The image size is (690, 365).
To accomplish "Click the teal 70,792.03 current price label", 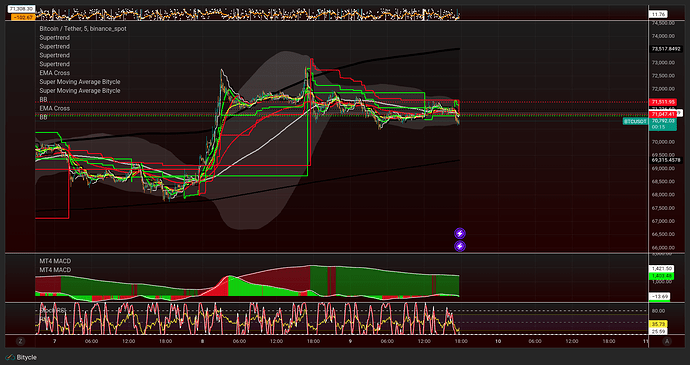I will (x=663, y=124).
